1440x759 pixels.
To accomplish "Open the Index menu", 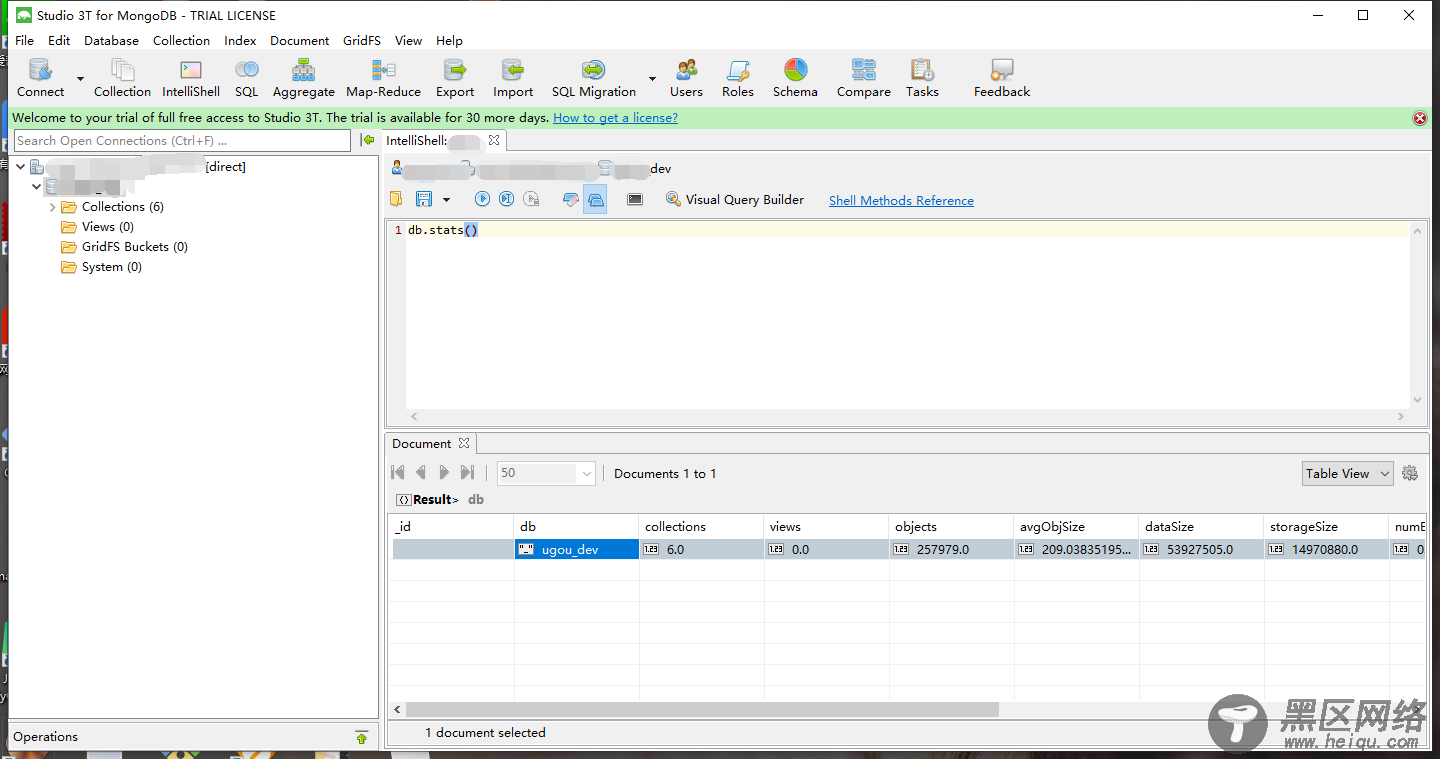I will (x=240, y=40).
